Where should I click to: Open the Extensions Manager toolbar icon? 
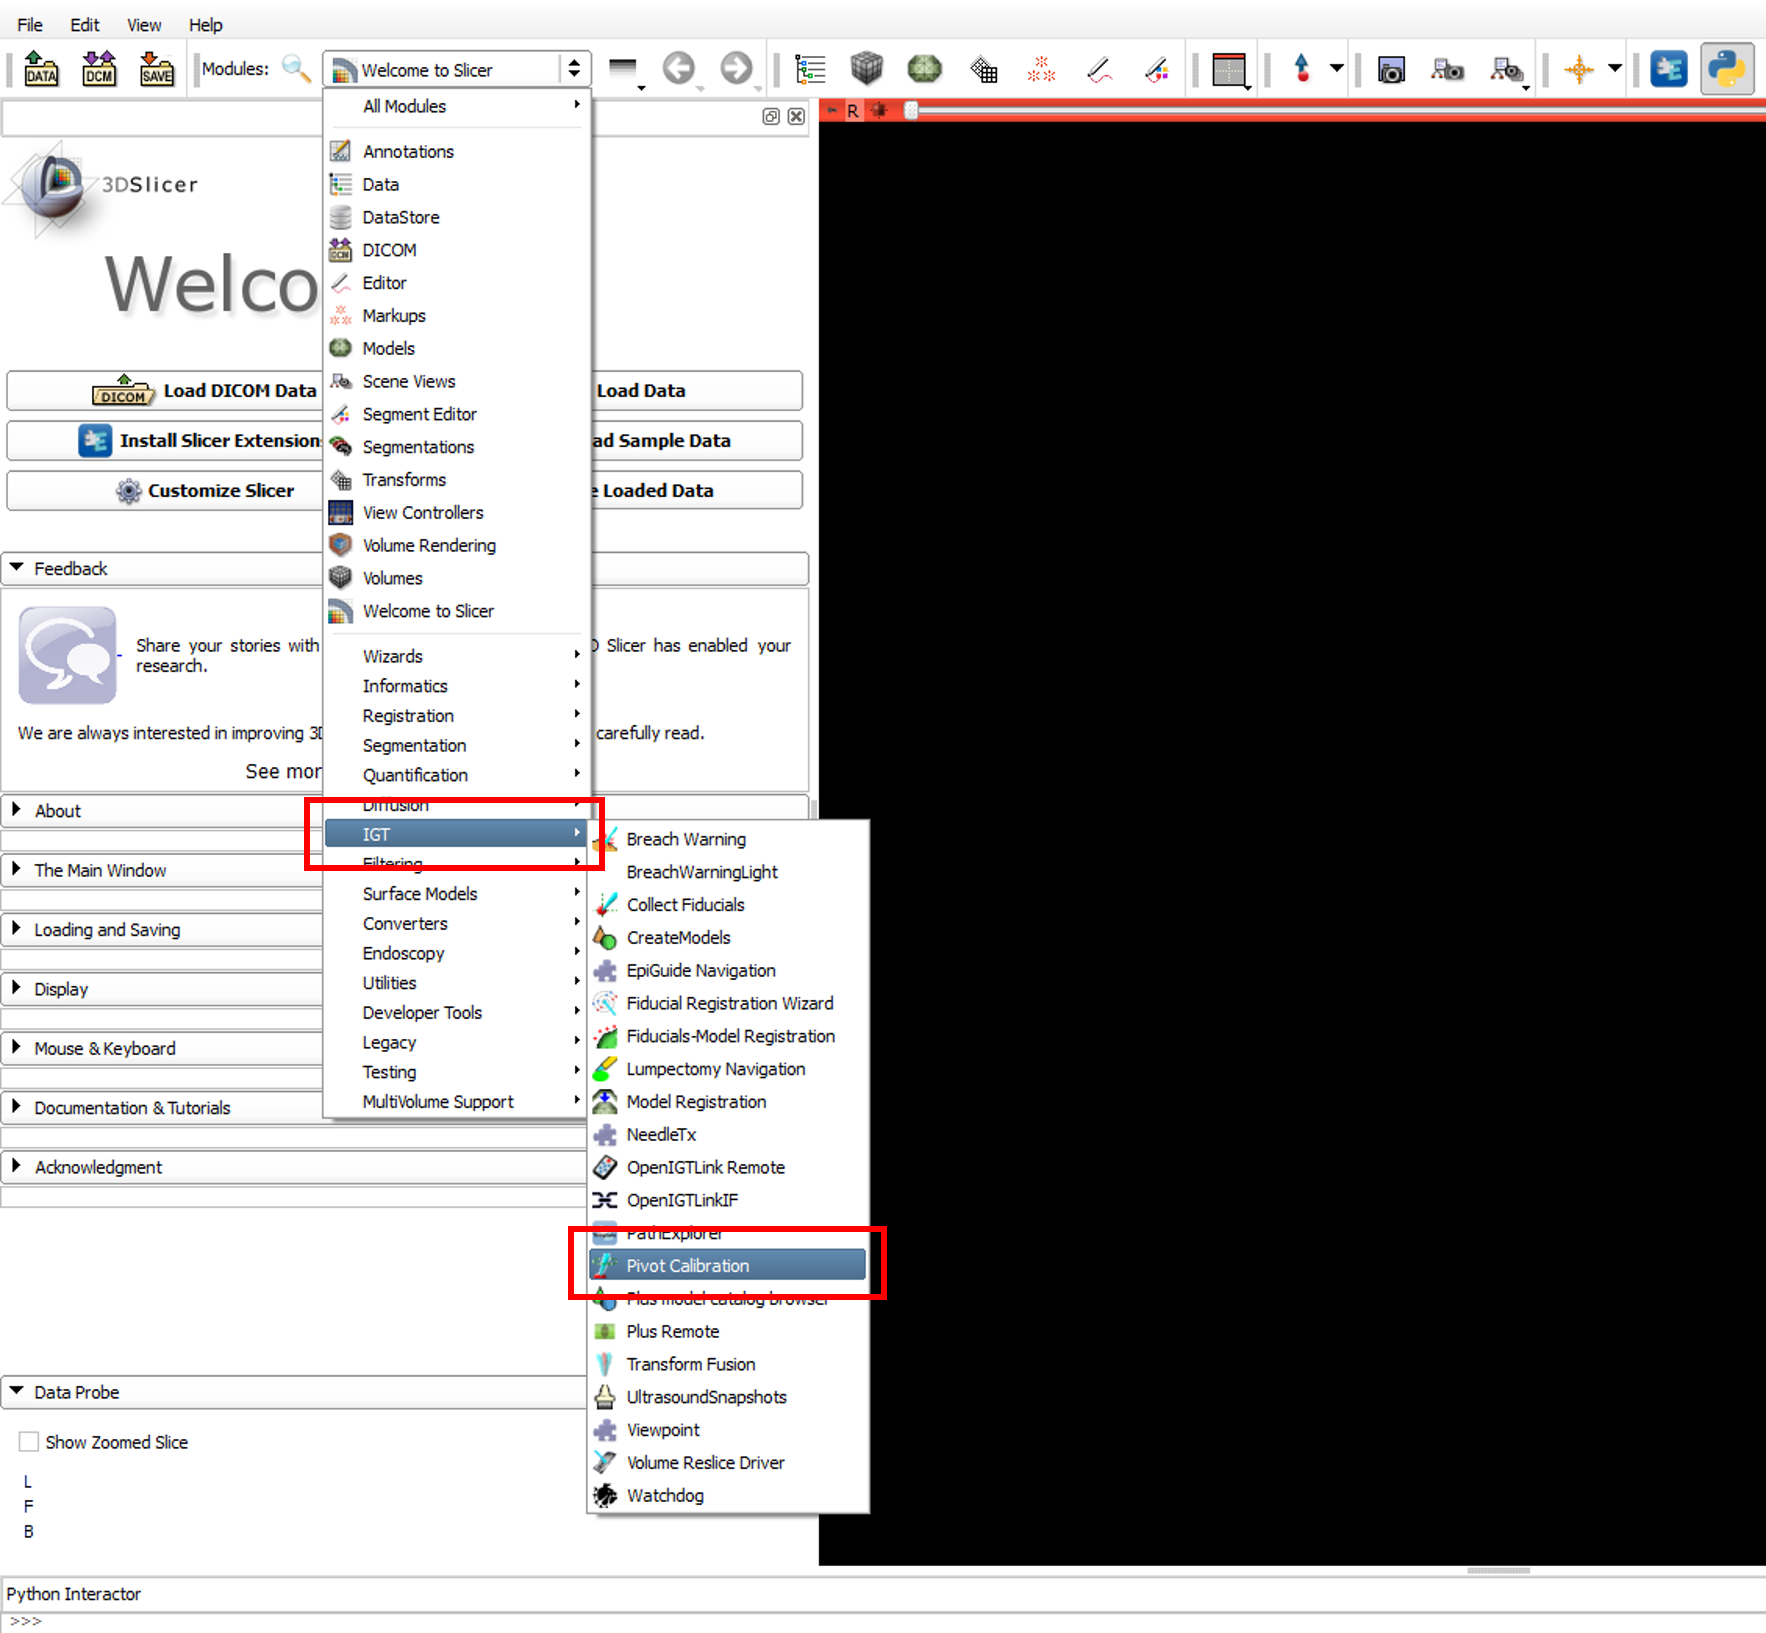[1668, 69]
